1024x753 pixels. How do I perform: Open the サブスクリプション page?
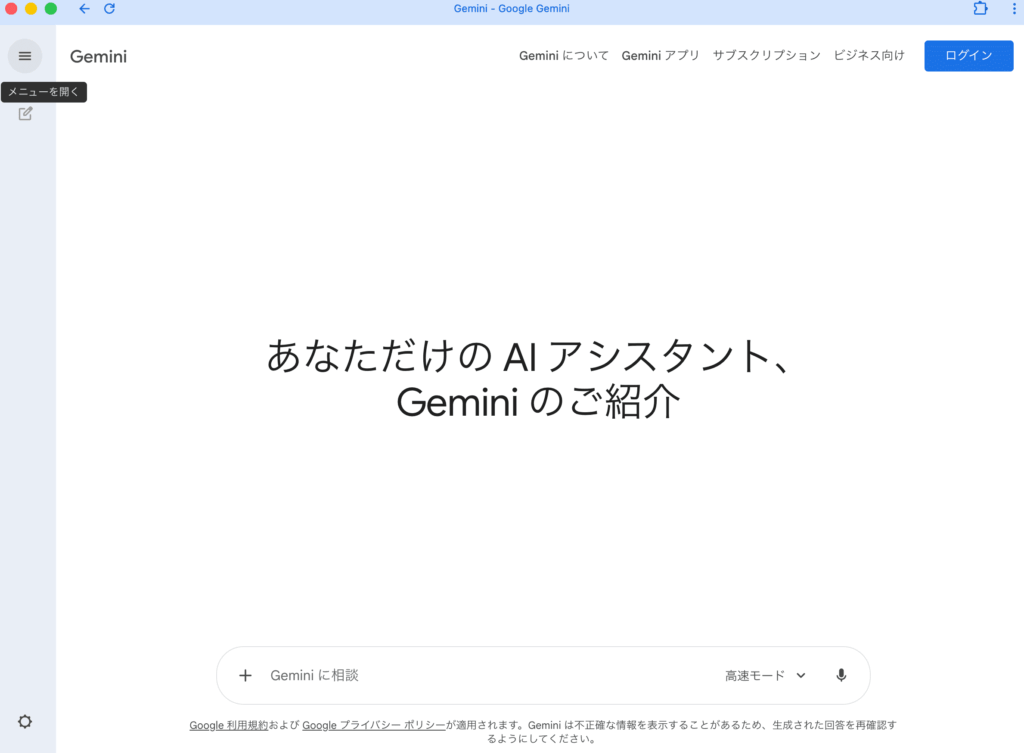click(767, 56)
